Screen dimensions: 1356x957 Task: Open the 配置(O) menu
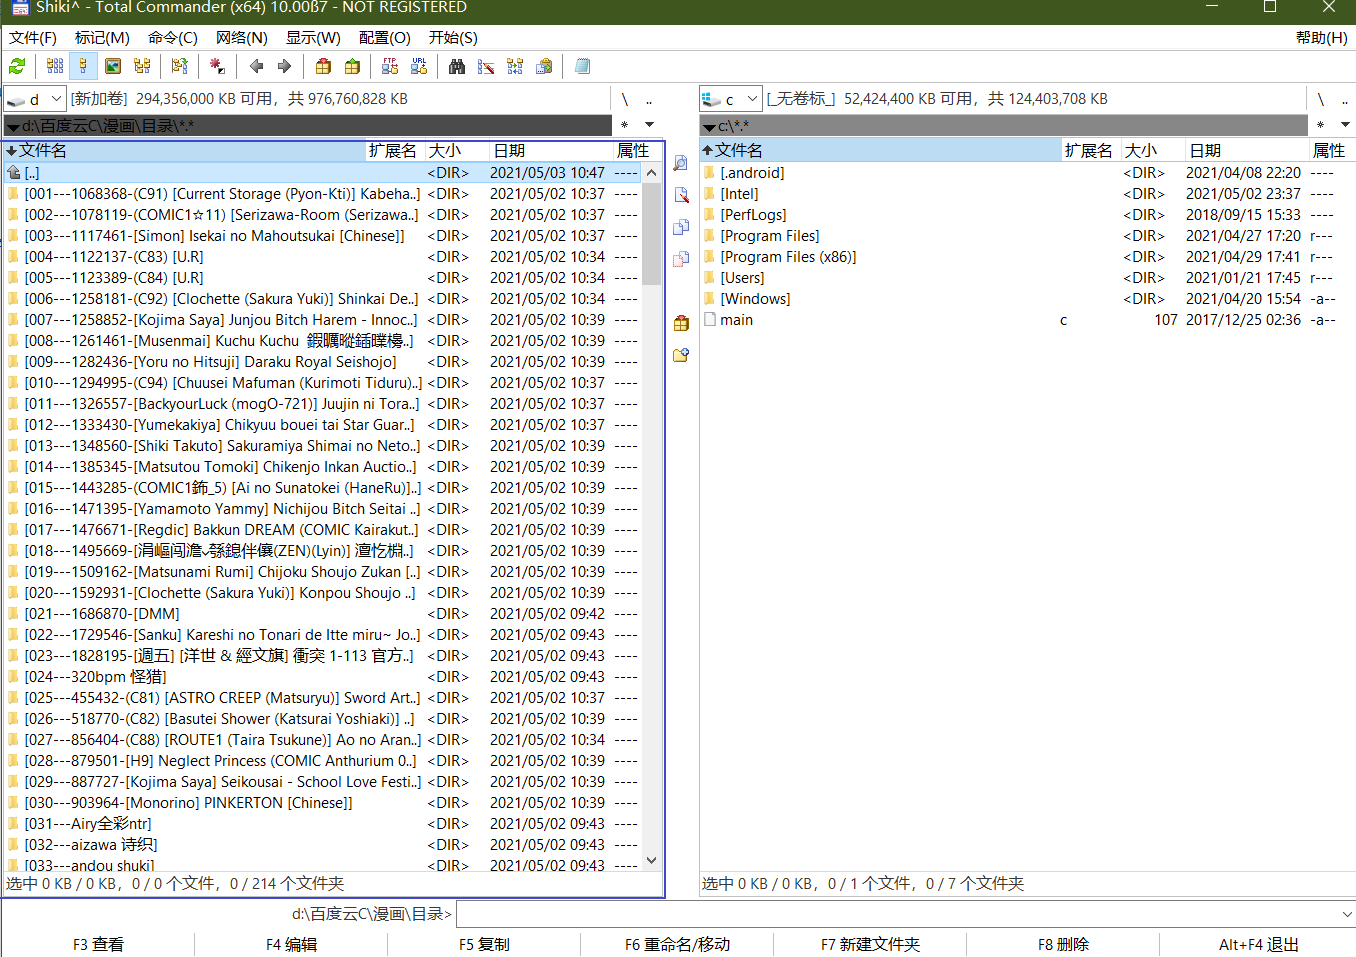coord(385,38)
